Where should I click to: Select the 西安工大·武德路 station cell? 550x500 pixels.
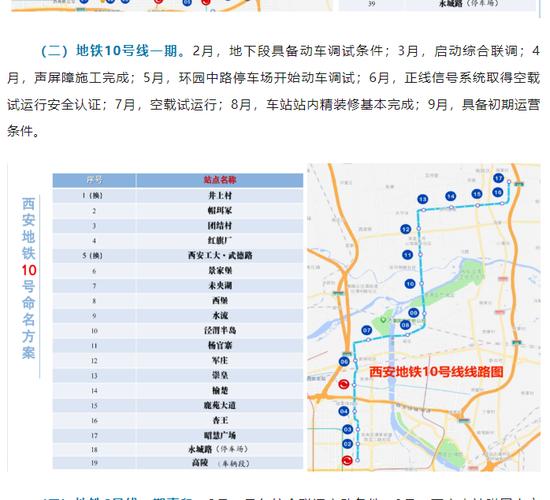[220, 255]
